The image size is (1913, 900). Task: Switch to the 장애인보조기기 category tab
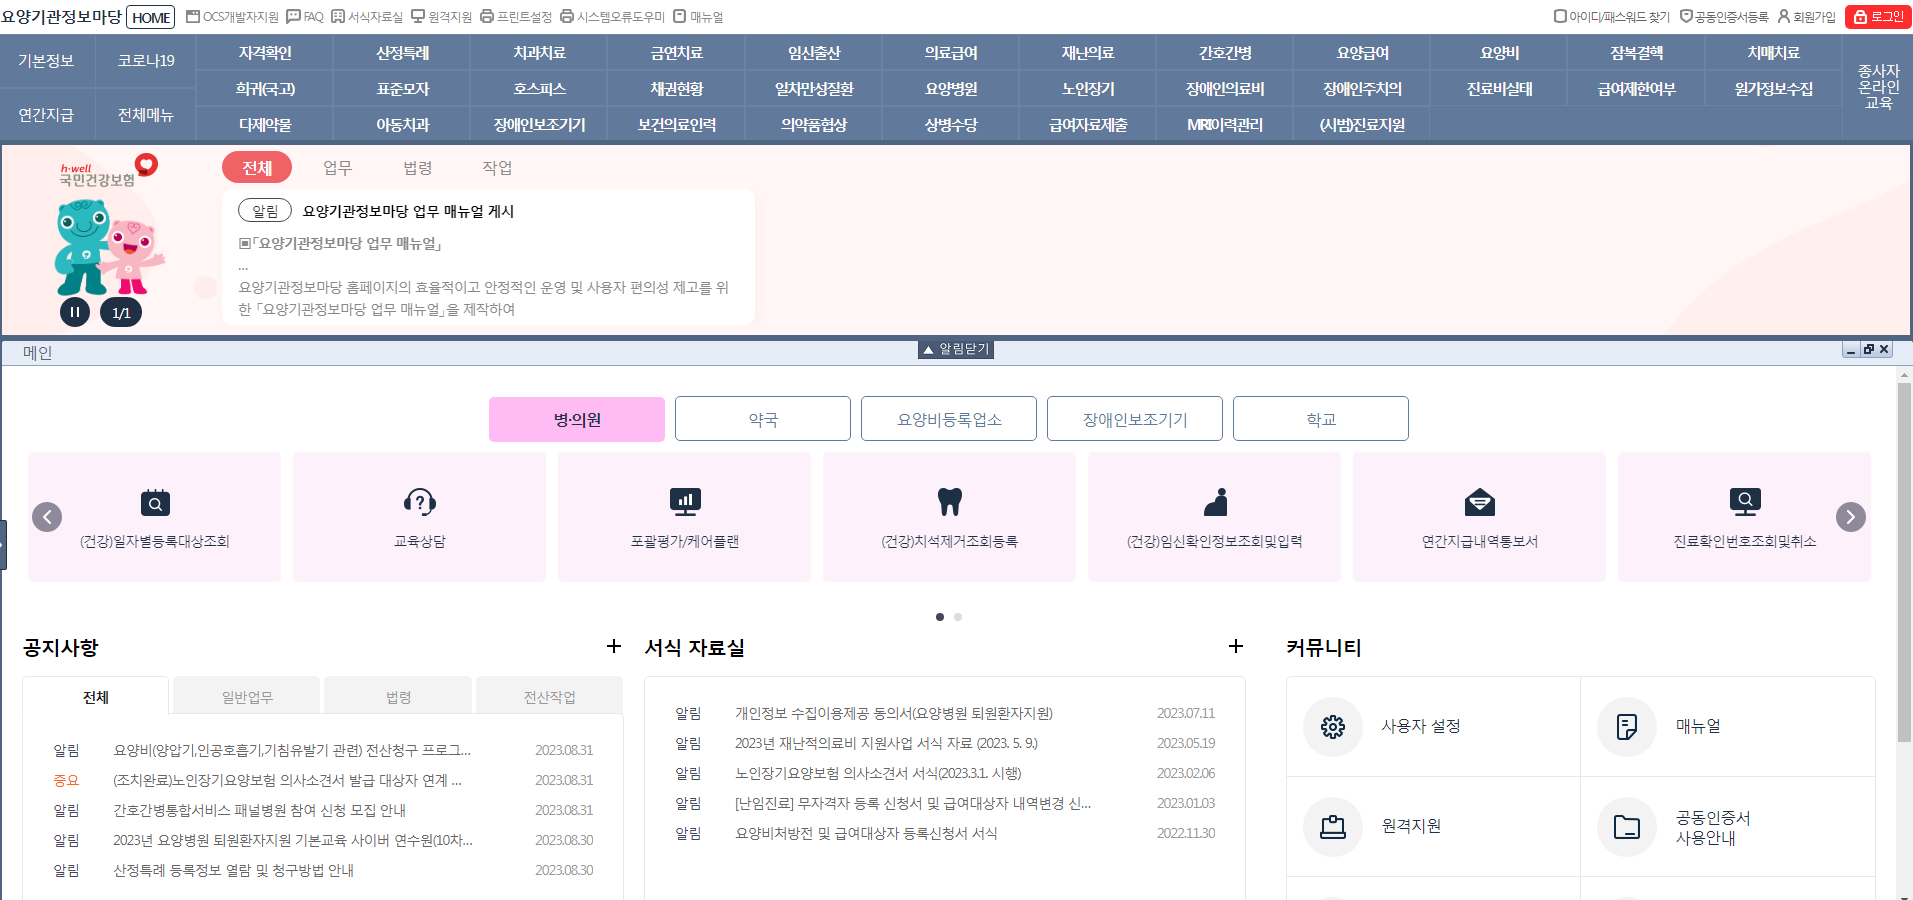(1135, 419)
